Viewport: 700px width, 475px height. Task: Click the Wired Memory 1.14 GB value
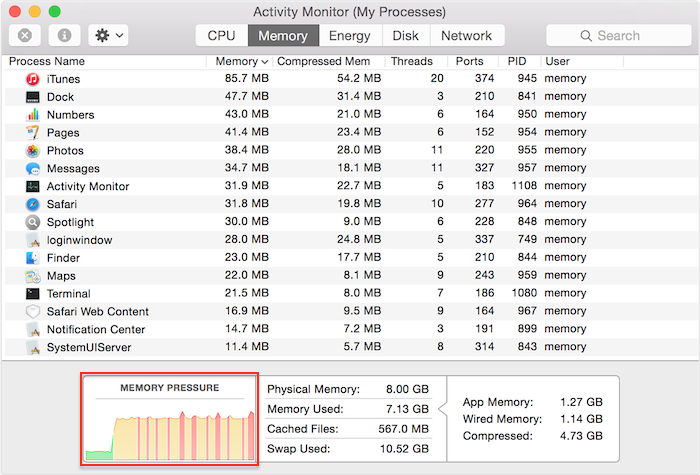[x=581, y=419]
